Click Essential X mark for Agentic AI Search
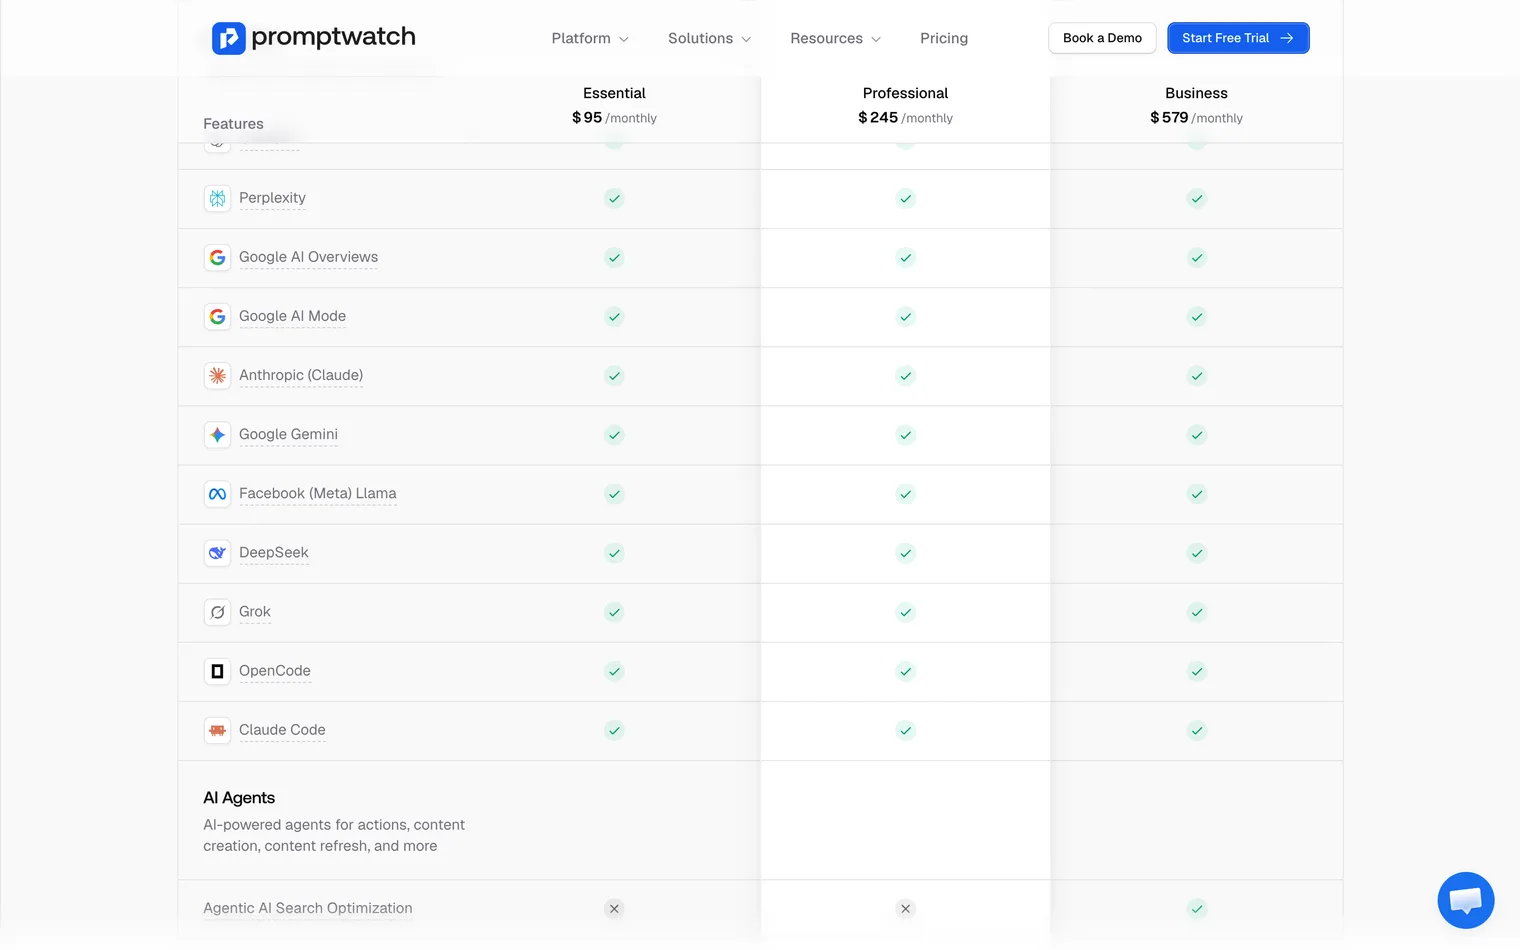 point(614,908)
